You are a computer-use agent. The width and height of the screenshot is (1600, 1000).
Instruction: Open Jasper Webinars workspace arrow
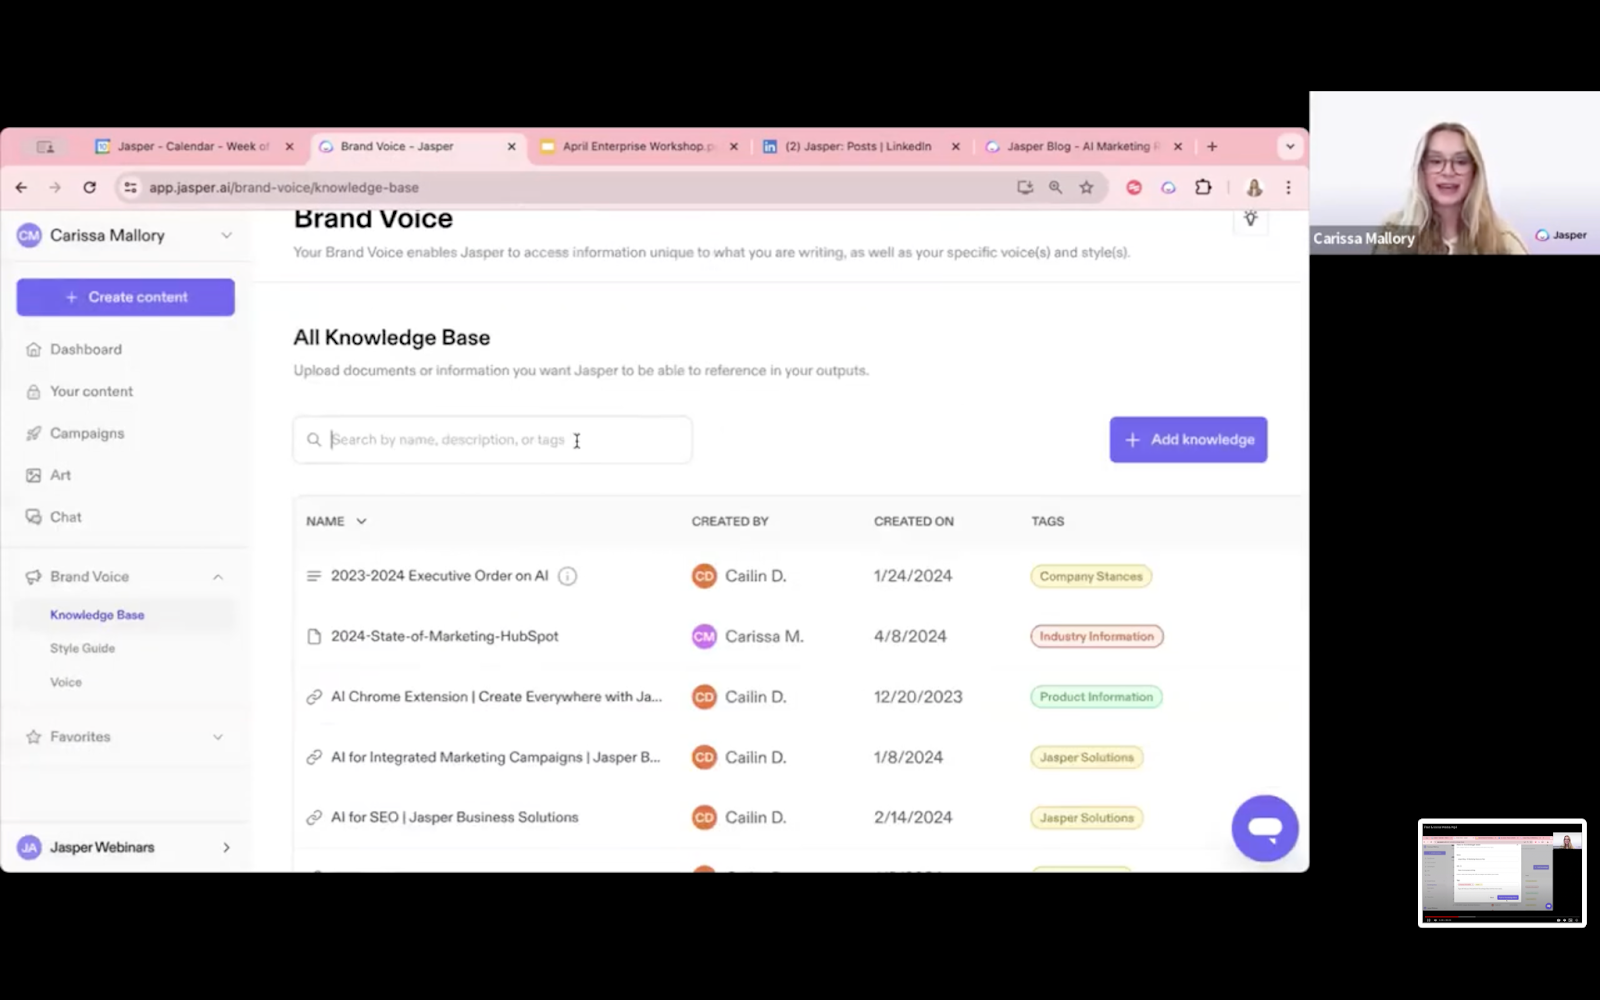tap(227, 847)
